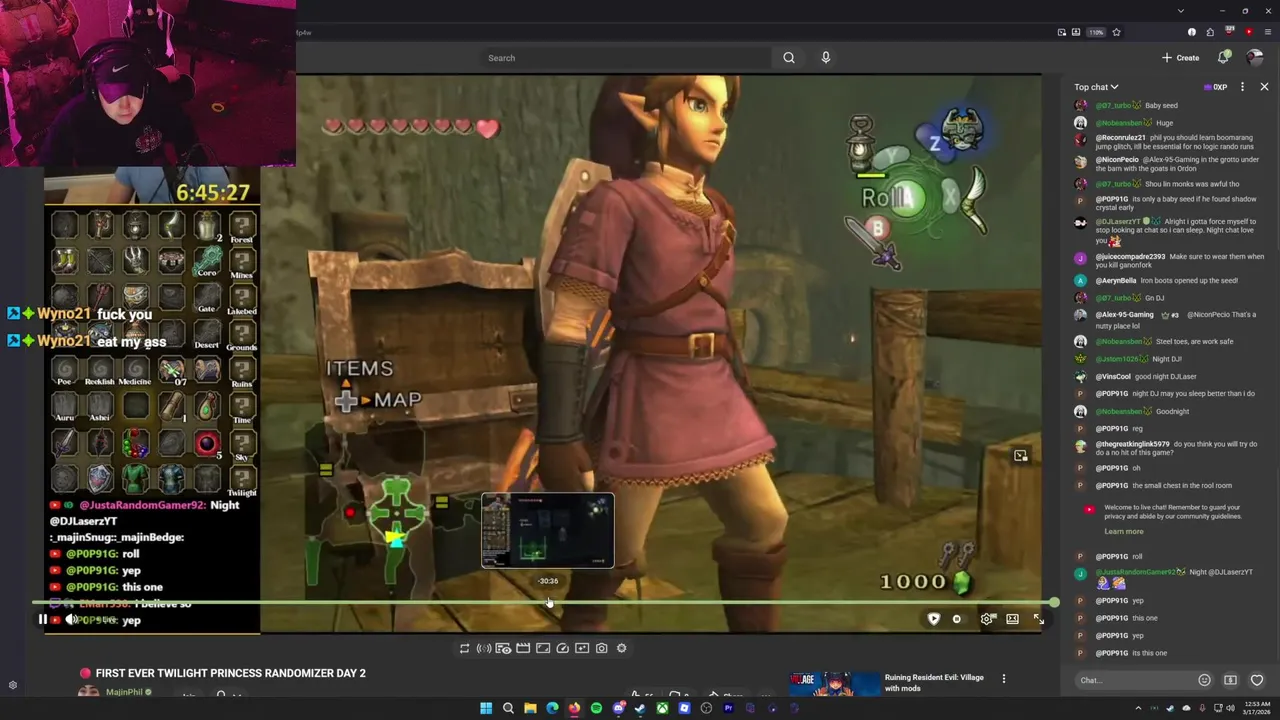Switch player to theater mode

tap(1012, 619)
